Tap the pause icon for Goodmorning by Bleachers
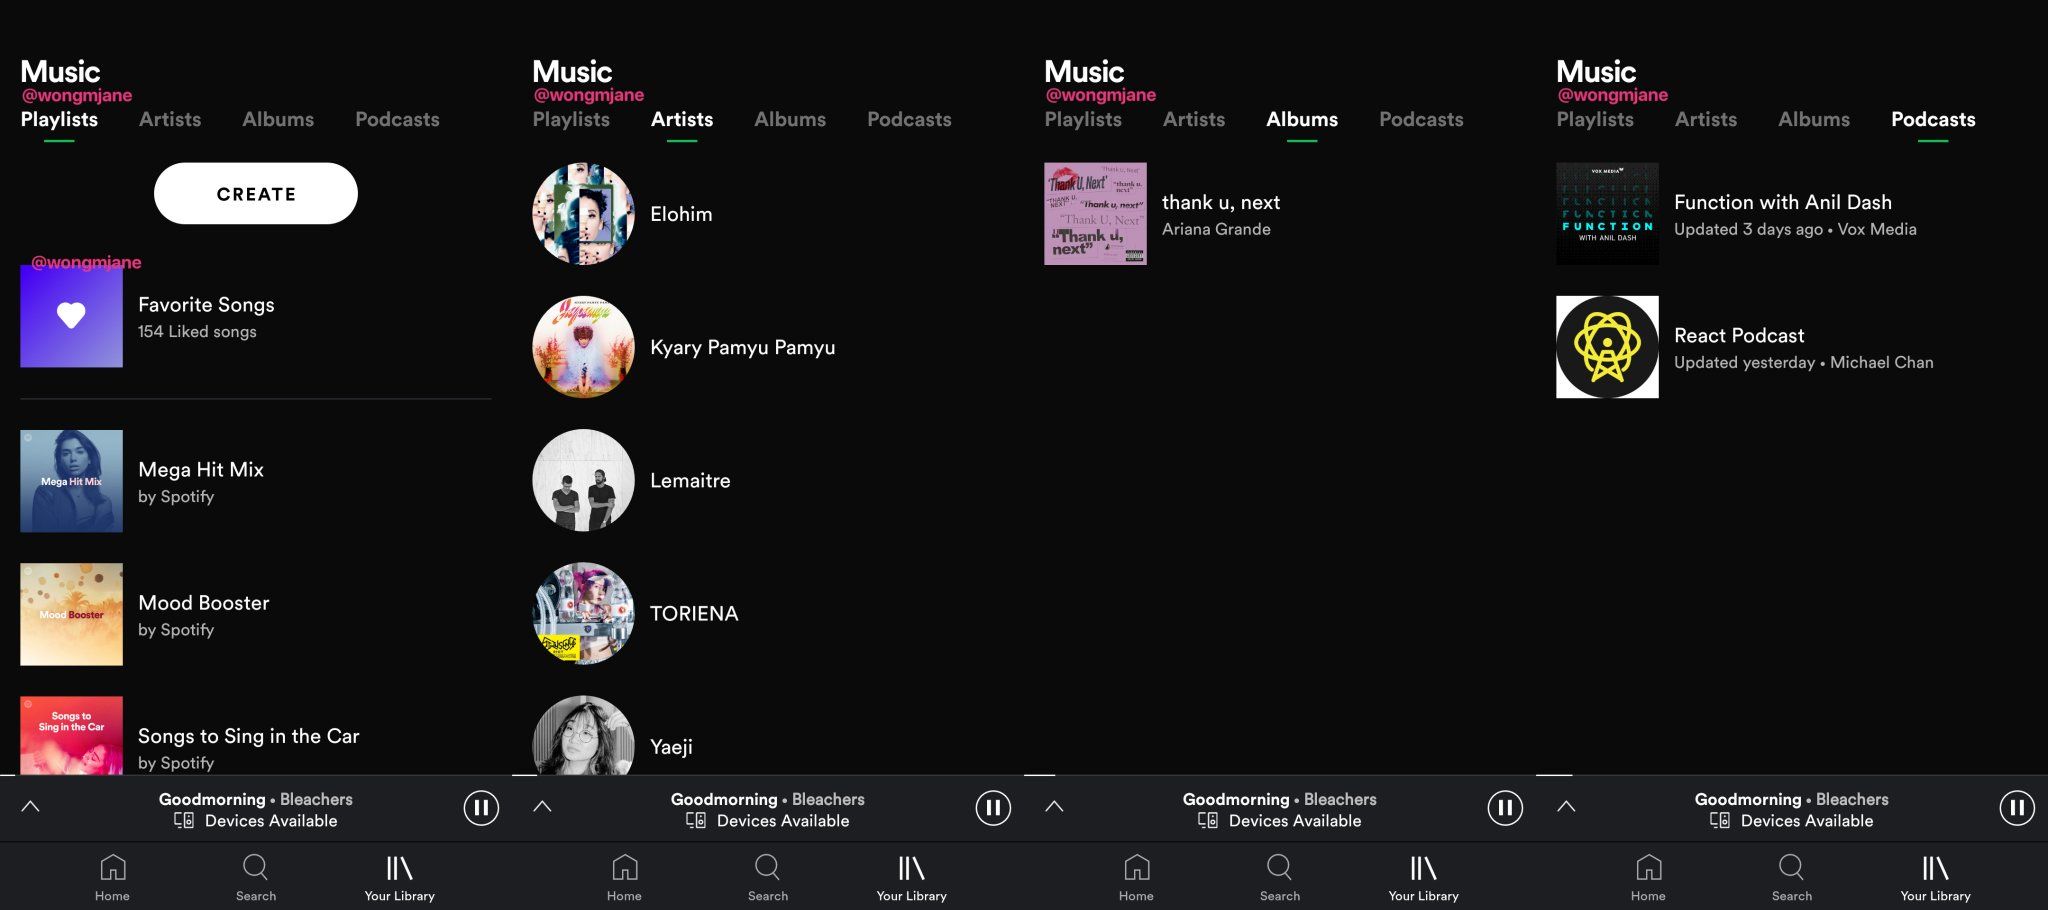The height and width of the screenshot is (910, 2048). point(481,807)
